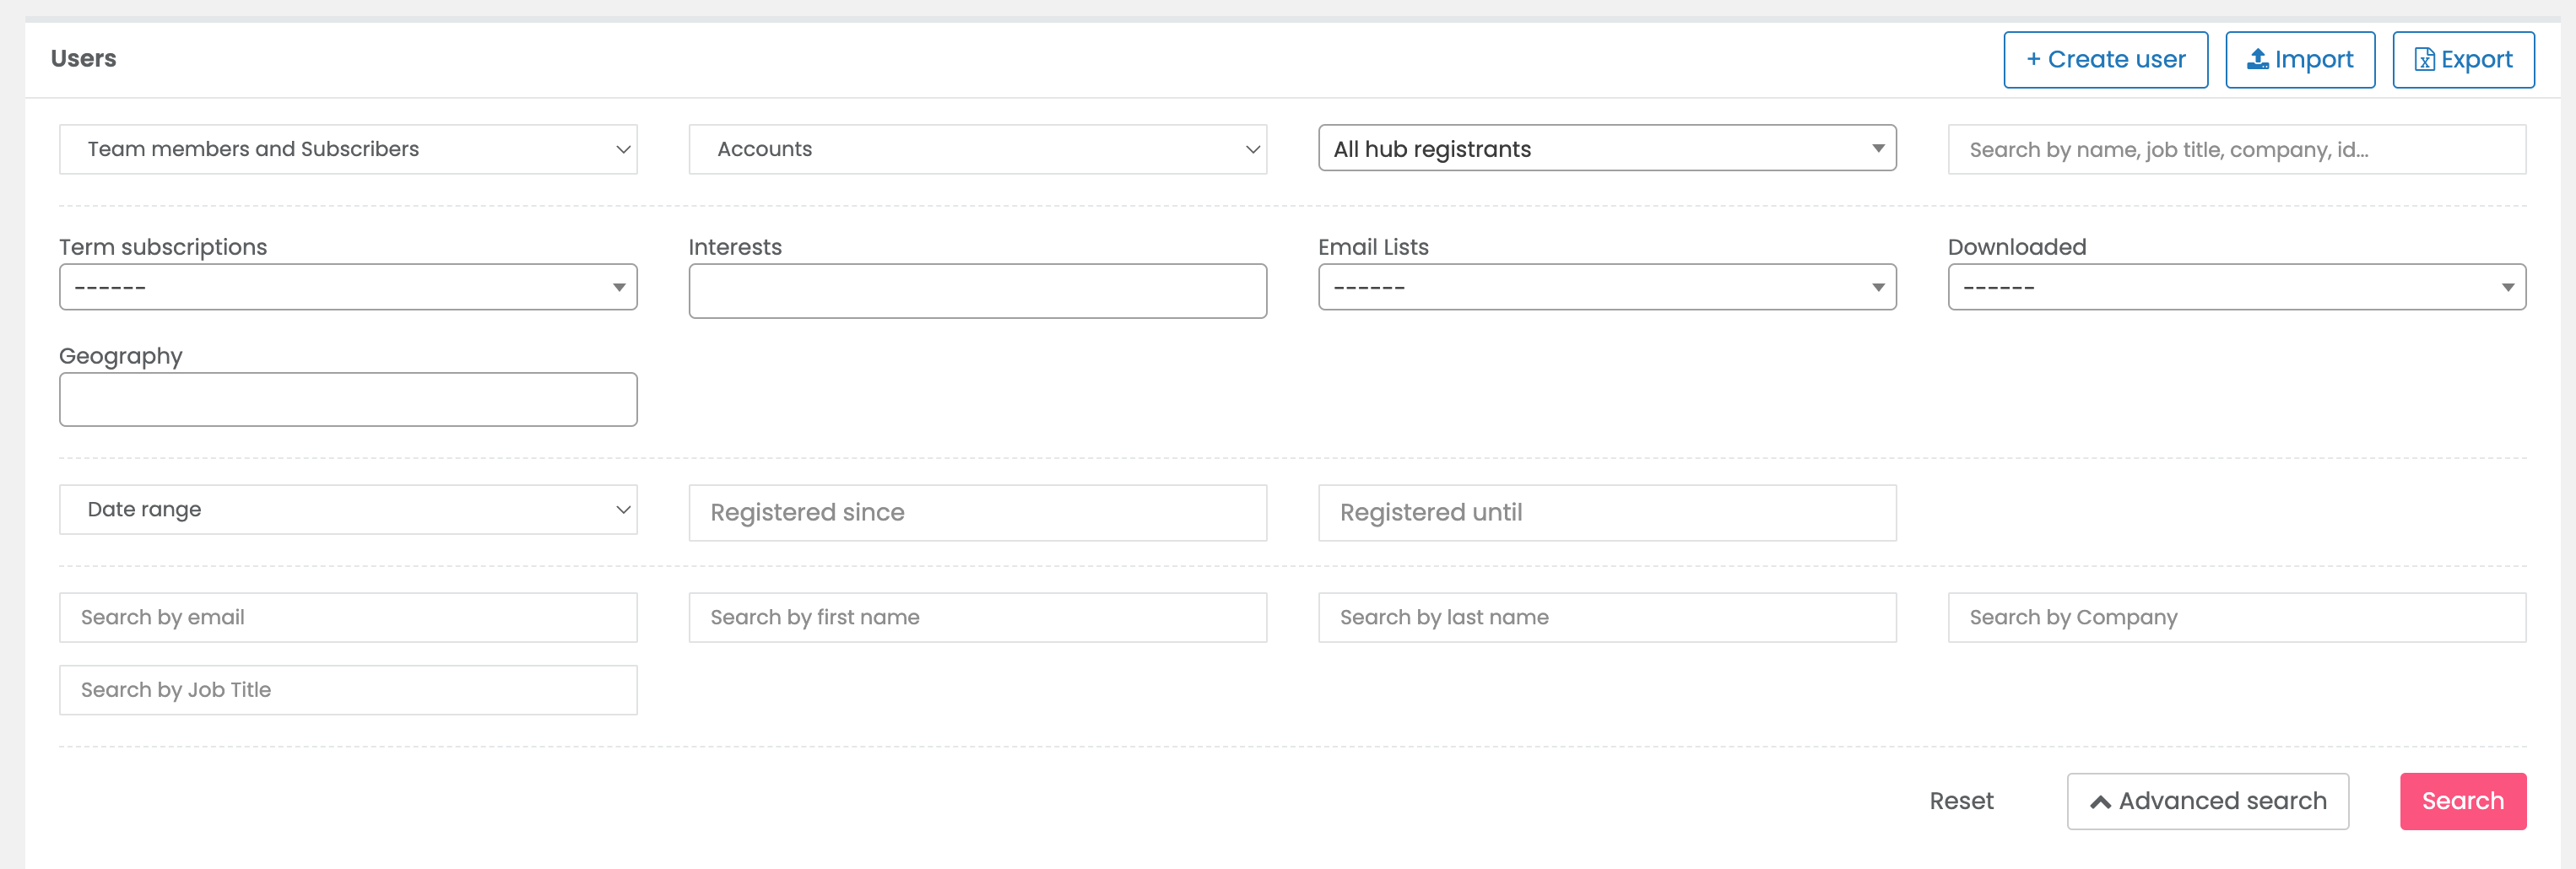Open the All hub registrants selector
Viewport: 2576px width, 869px height.
click(1606, 148)
